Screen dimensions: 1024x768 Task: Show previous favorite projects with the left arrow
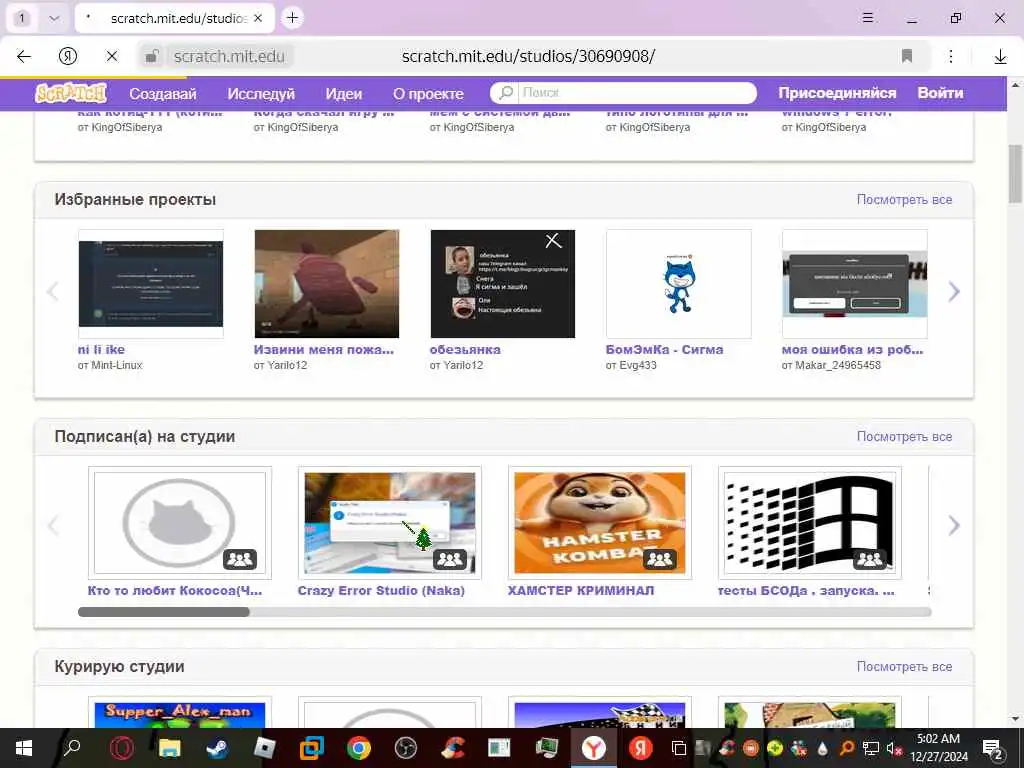pos(53,291)
